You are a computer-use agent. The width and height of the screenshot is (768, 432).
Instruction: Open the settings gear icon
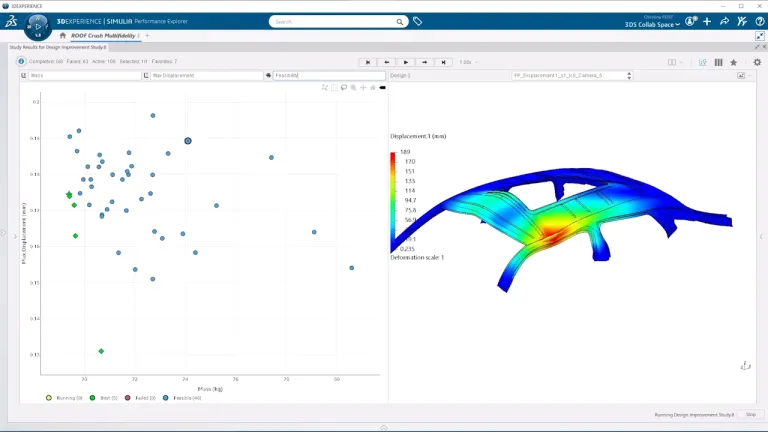(757, 62)
